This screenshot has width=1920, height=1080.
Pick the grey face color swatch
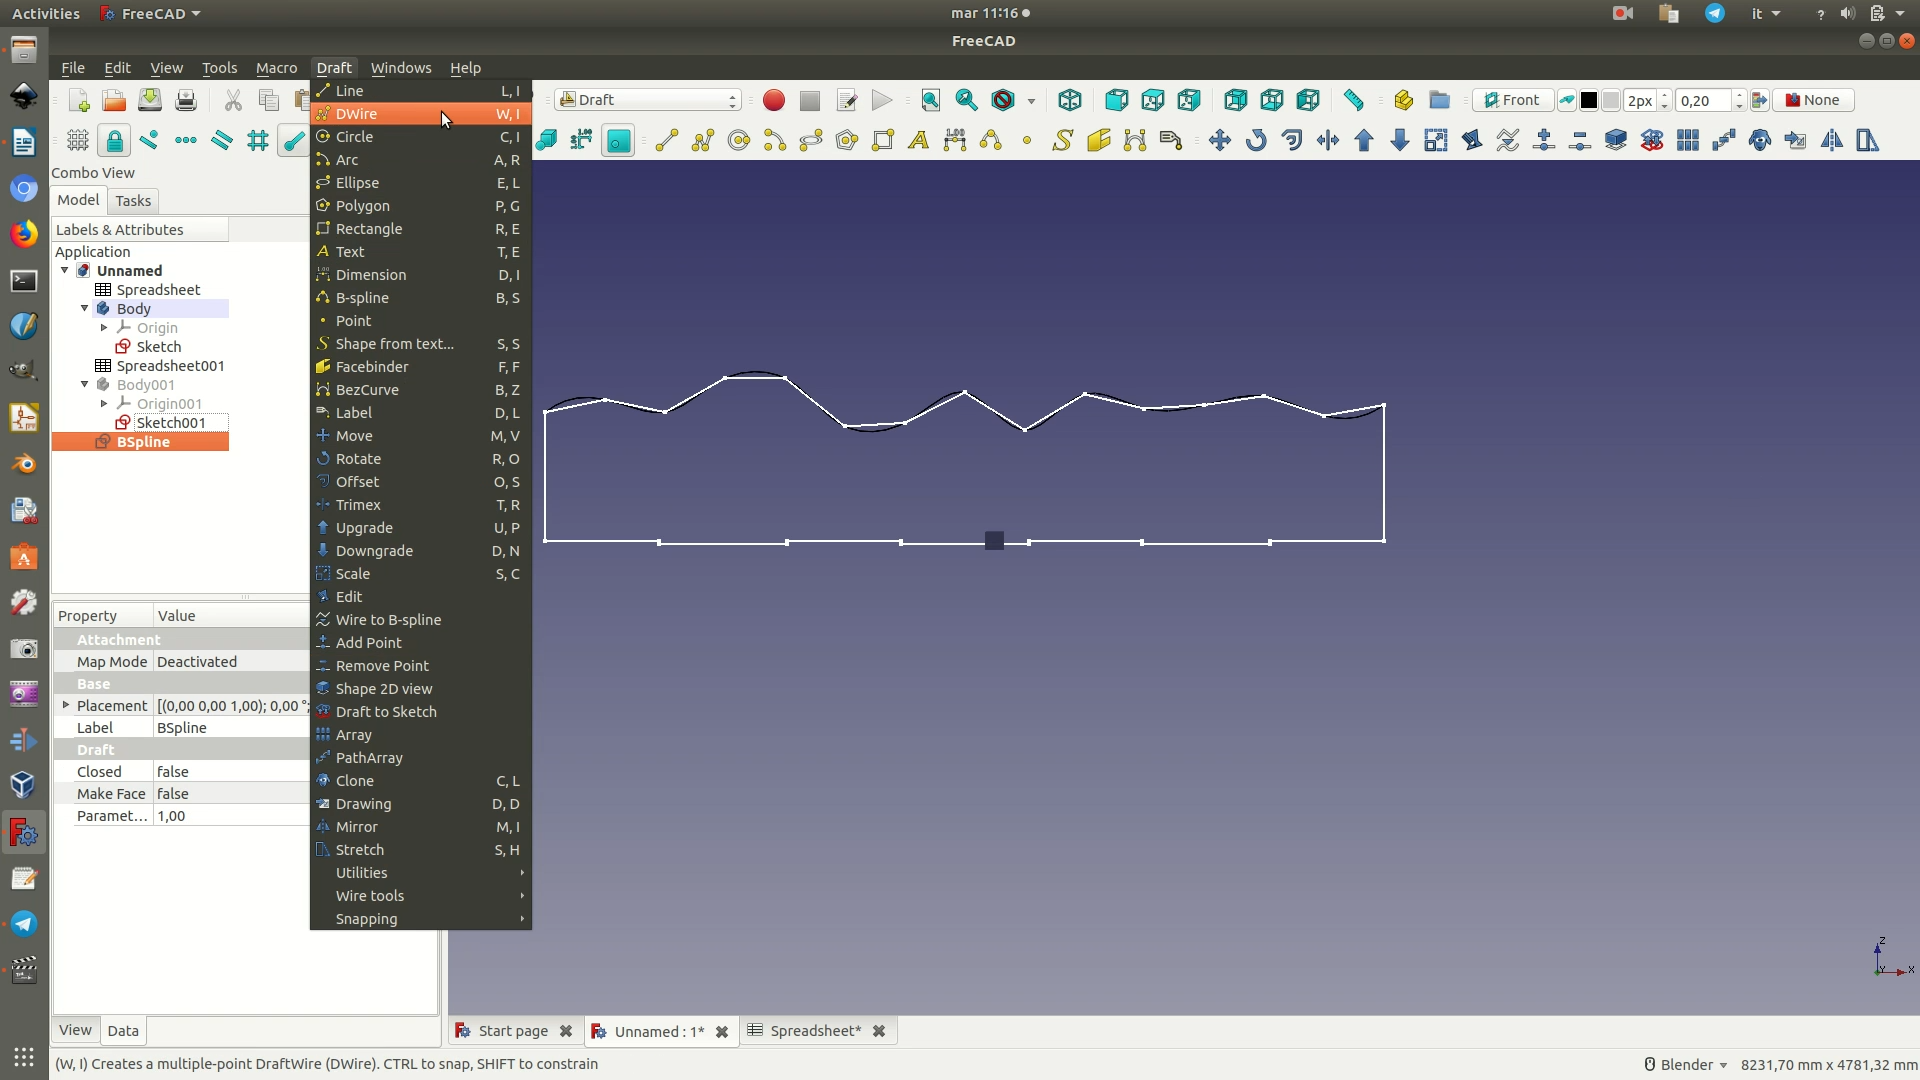1610,100
